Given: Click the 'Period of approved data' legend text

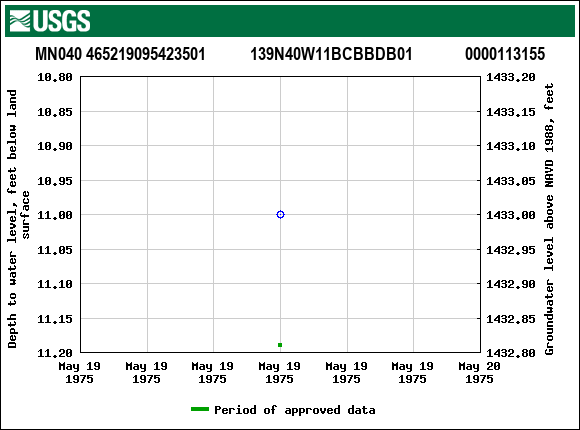Looking at the screenshot, I should click(295, 410).
